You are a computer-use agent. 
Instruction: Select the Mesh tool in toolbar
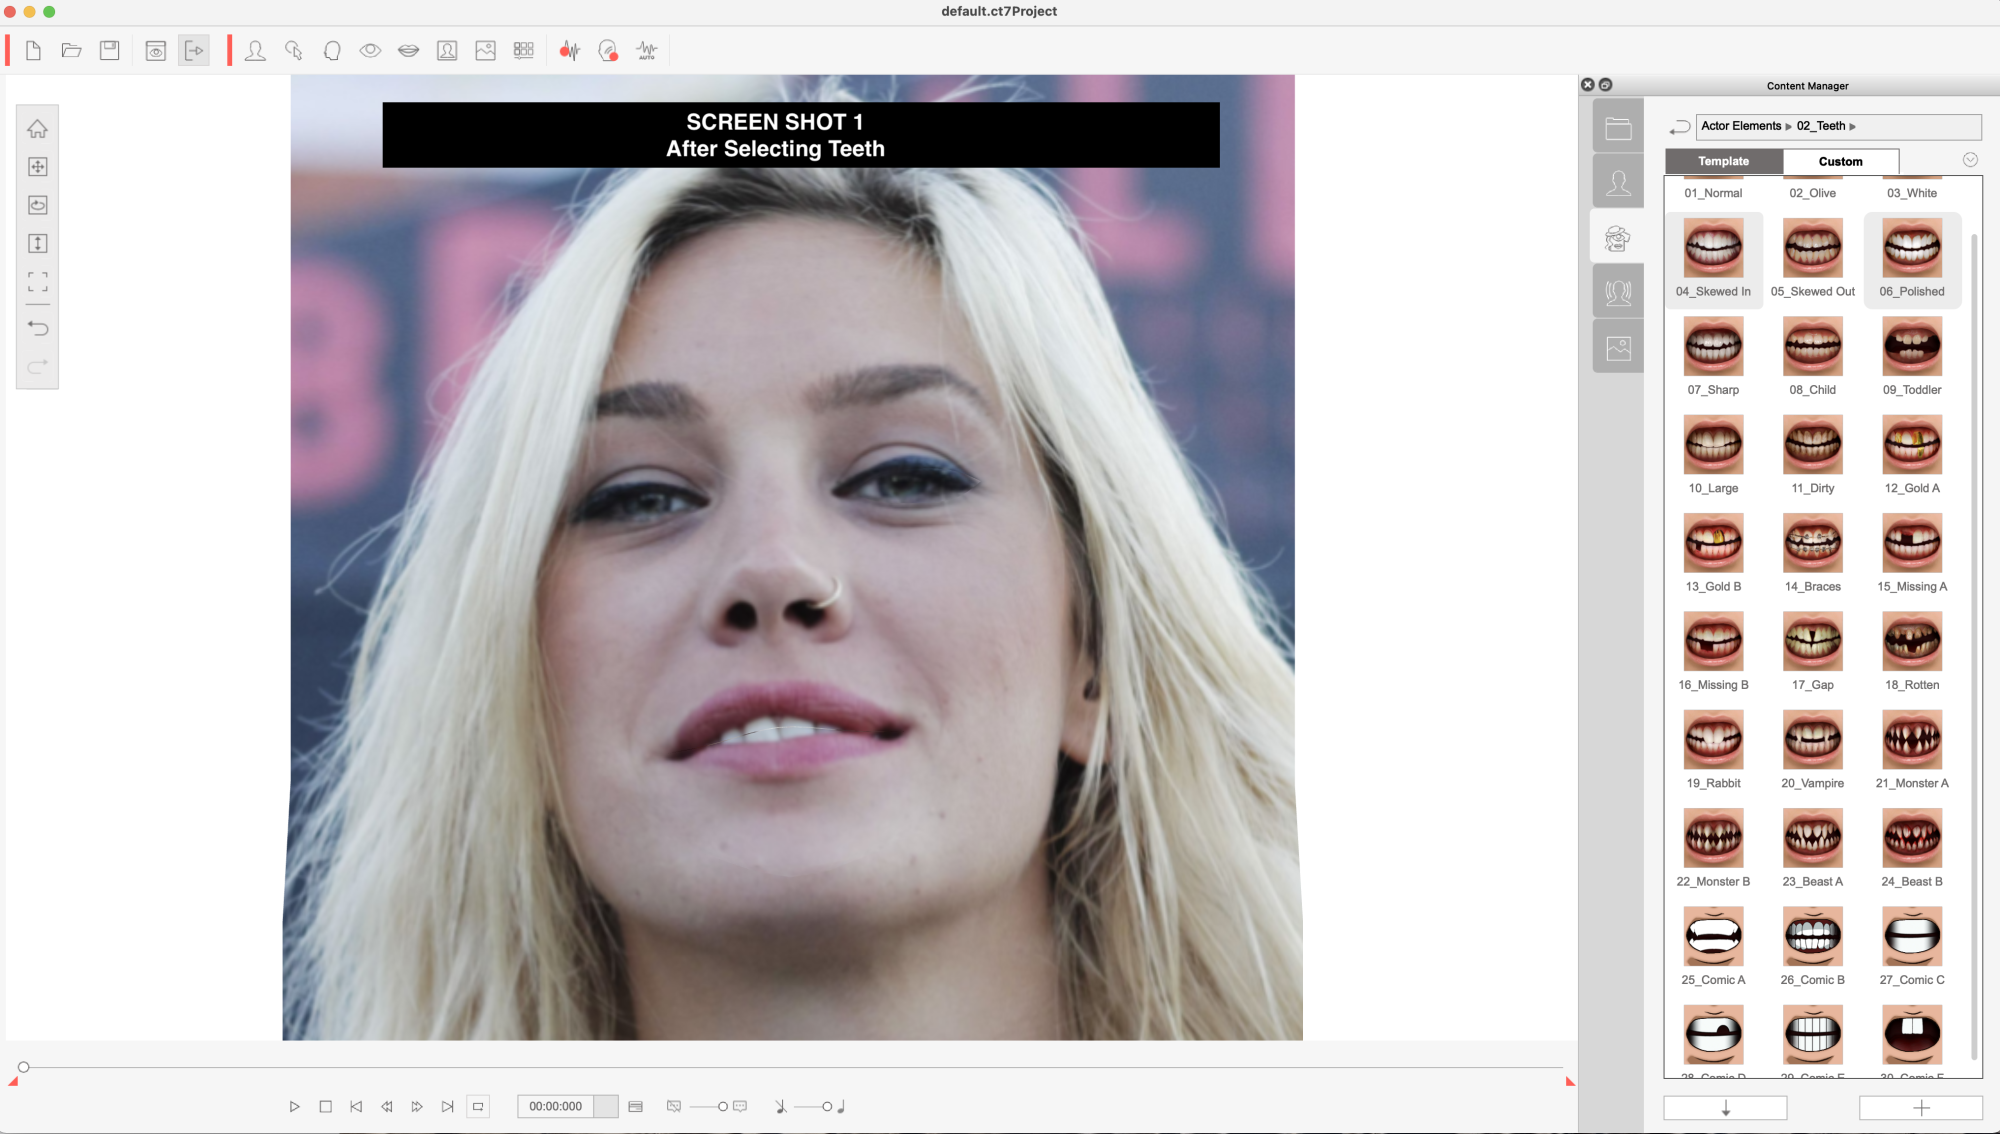(522, 51)
